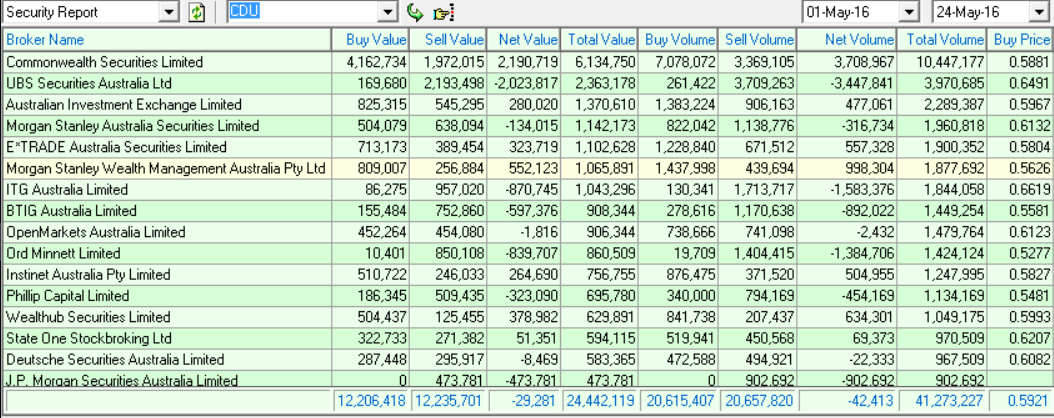1054x418 pixels.
Task: Open the 01-May-16 start date dropdown
Action: point(909,12)
